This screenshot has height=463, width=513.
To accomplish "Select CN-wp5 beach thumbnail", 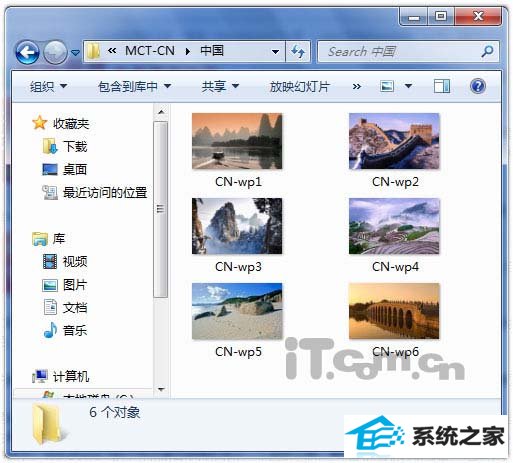I will point(237,311).
